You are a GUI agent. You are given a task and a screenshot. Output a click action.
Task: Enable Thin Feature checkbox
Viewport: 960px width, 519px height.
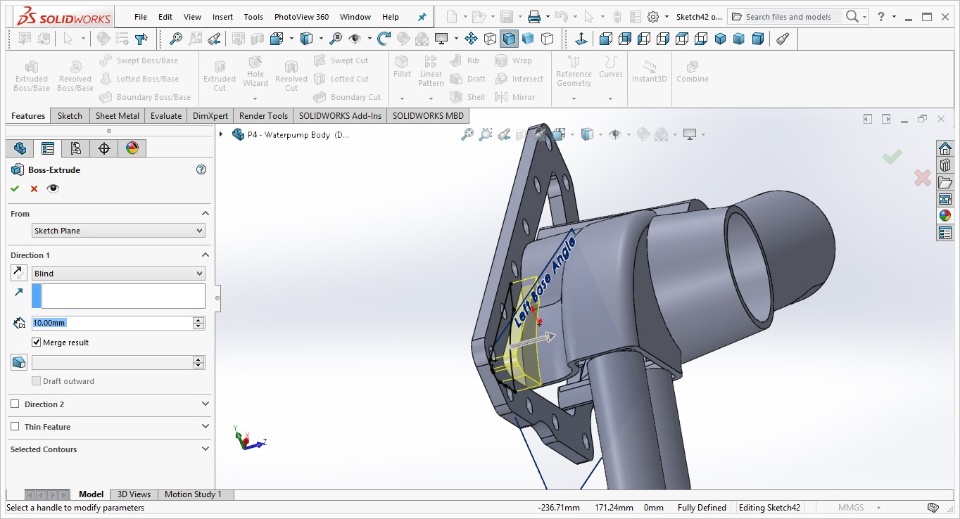15,427
